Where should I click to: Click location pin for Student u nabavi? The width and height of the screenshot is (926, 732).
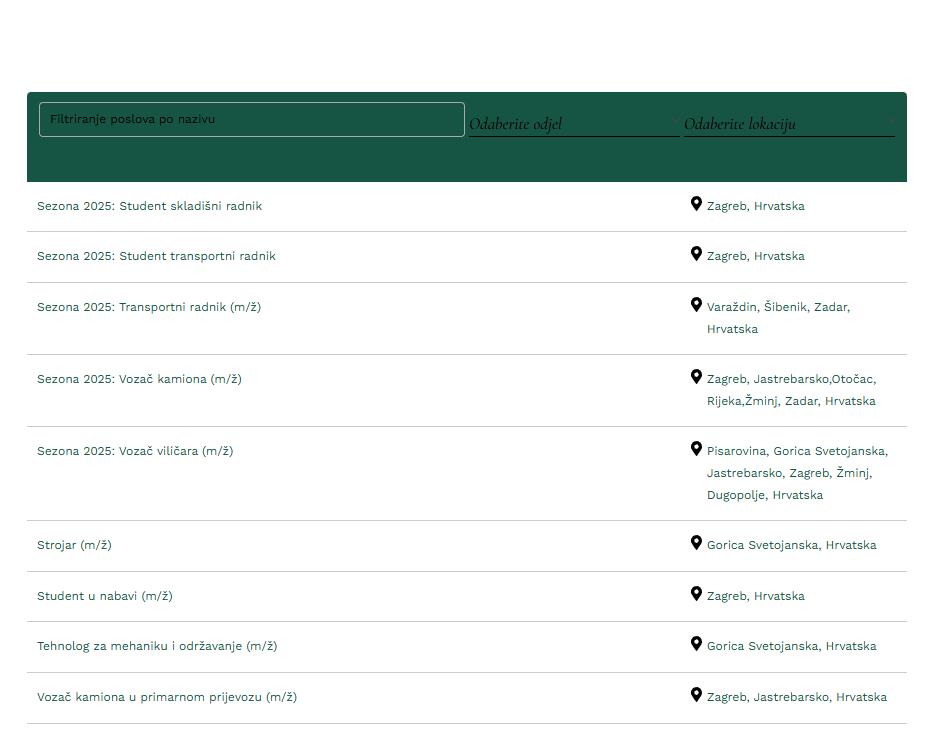point(696,594)
